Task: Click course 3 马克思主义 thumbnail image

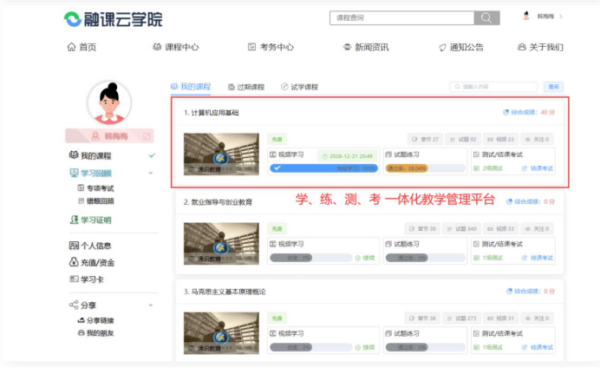Action: pyautogui.click(x=221, y=333)
